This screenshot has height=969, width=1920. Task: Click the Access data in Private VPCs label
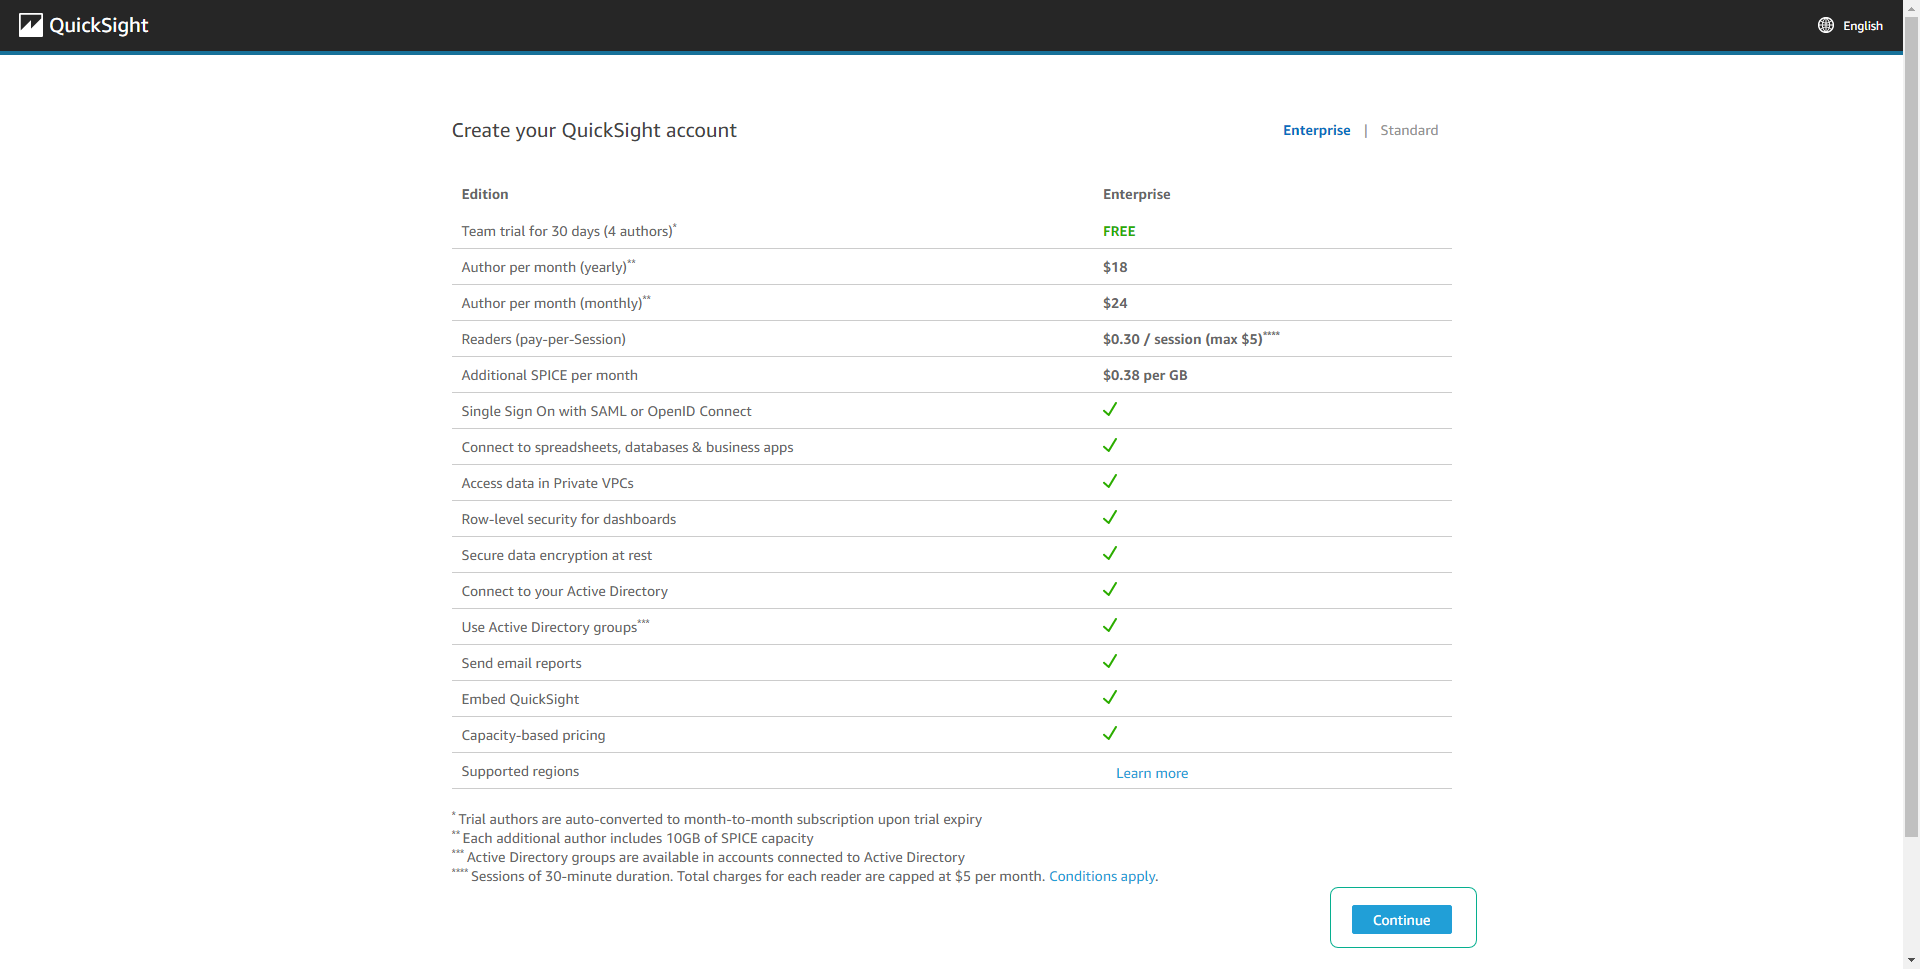click(548, 483)
